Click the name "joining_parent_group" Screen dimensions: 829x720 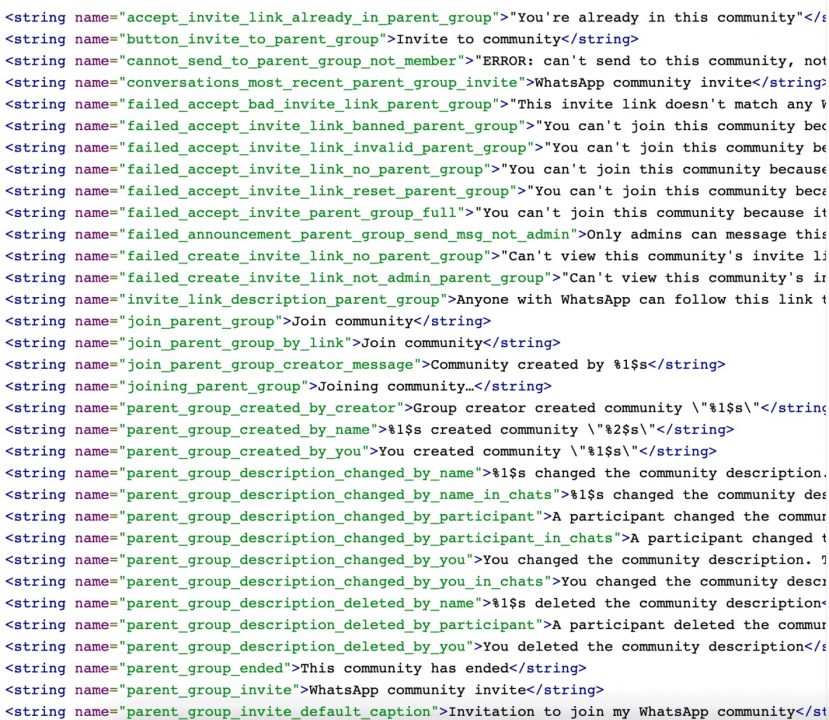(x=214, y=386)
